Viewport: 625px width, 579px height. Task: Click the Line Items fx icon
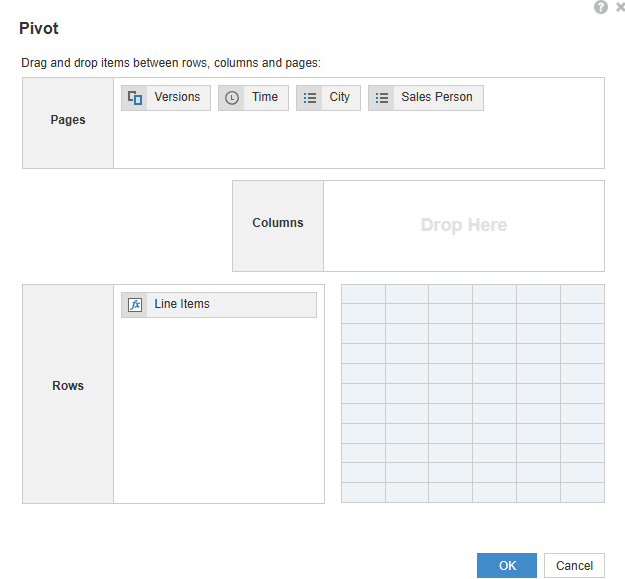[135, 305]
